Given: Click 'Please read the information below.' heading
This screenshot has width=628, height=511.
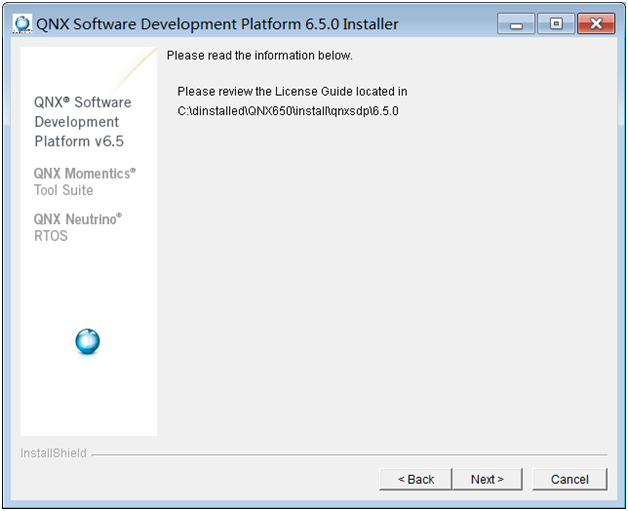Looking at the screenshot, I should click(260, 55).
